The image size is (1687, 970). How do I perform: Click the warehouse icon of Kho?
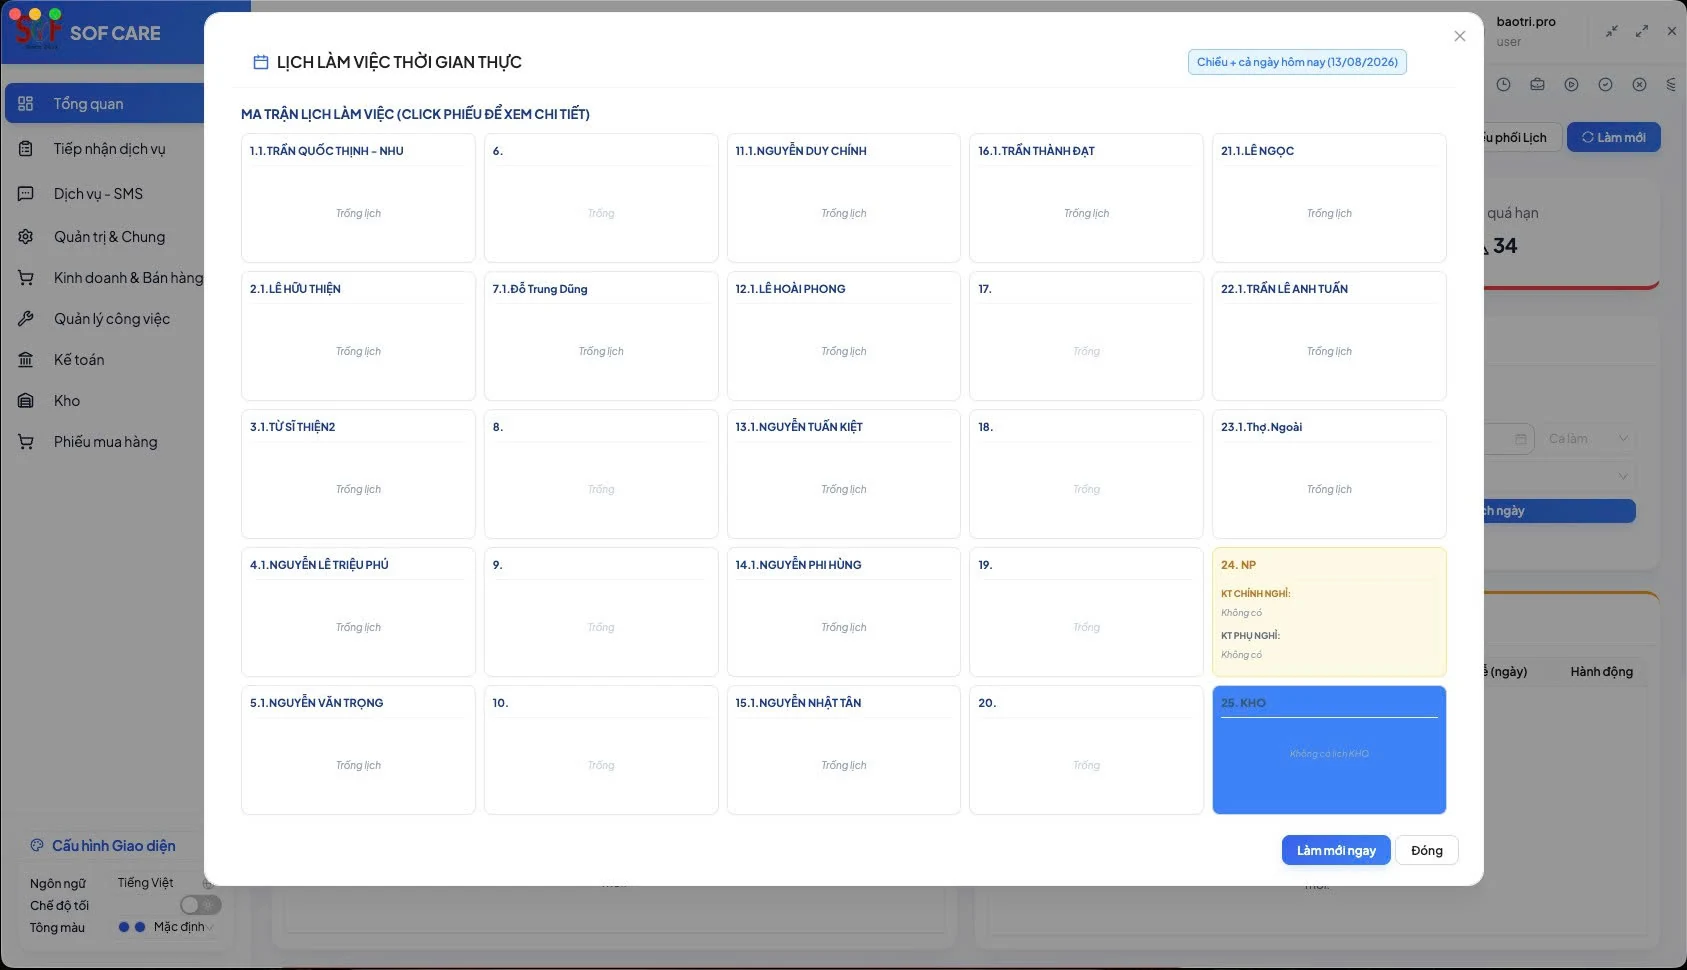(x=26, y=401)
